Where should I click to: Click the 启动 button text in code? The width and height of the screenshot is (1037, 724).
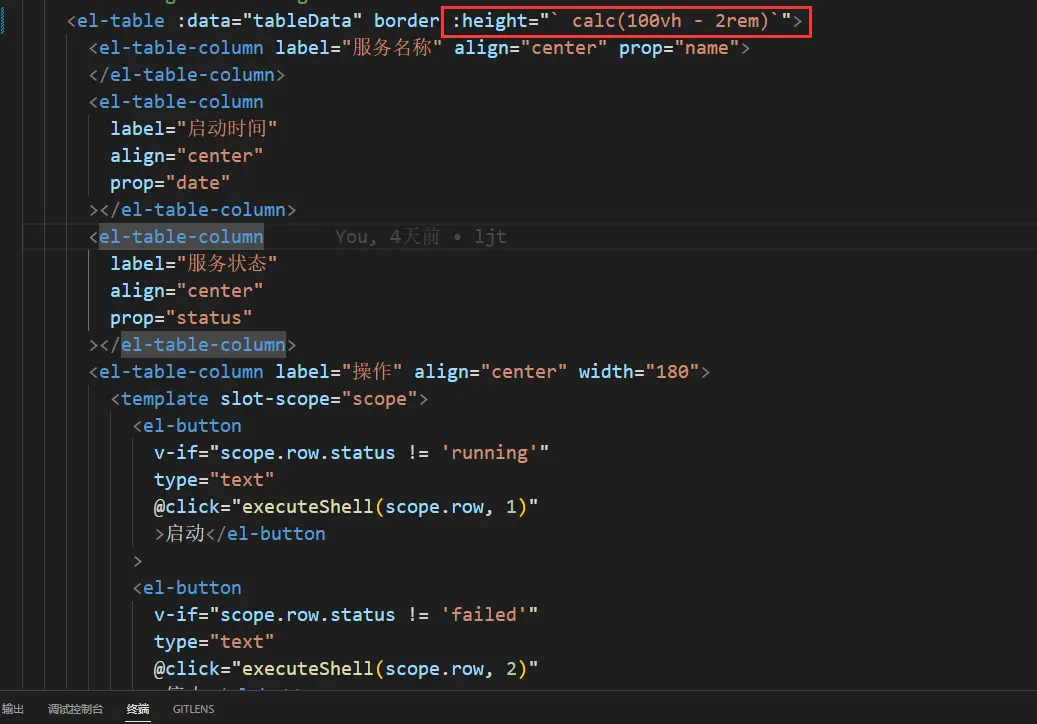pyautogui.click(x=184, y=534)
